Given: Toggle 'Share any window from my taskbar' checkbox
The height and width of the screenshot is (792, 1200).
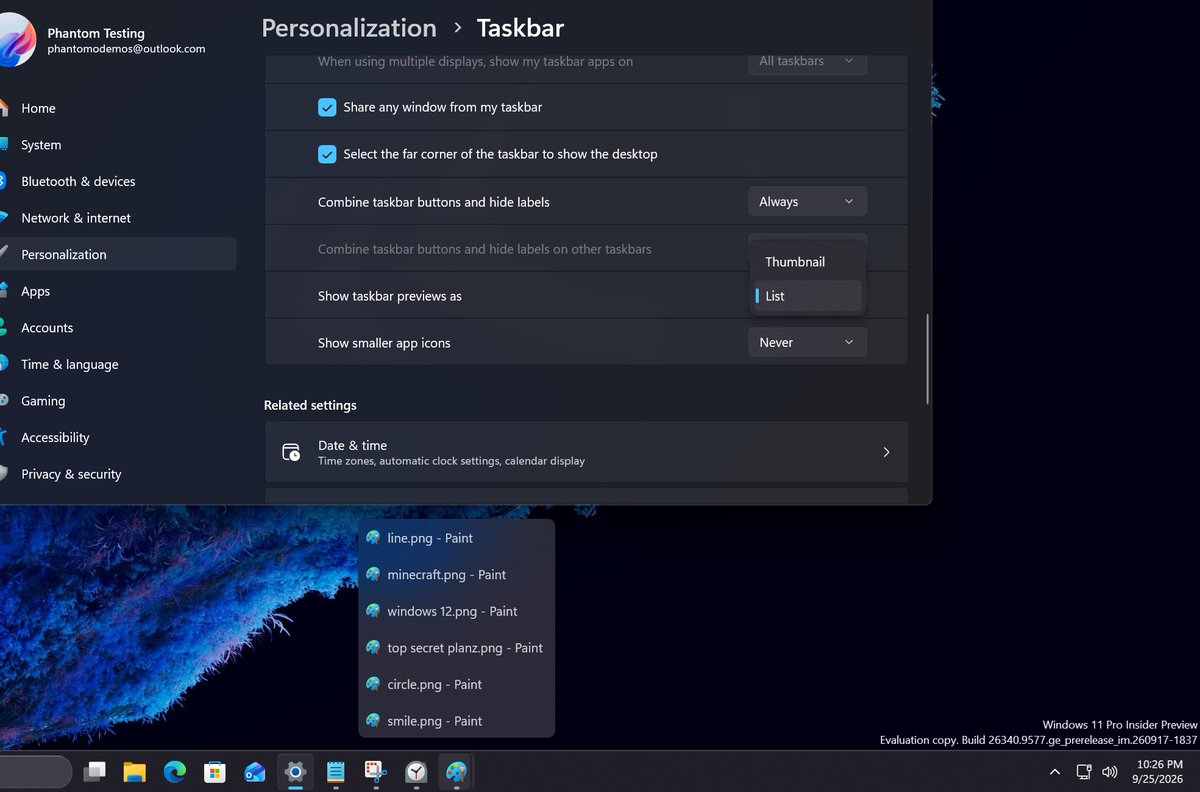Looking at the screenshot, I should (x=327, y=107).
